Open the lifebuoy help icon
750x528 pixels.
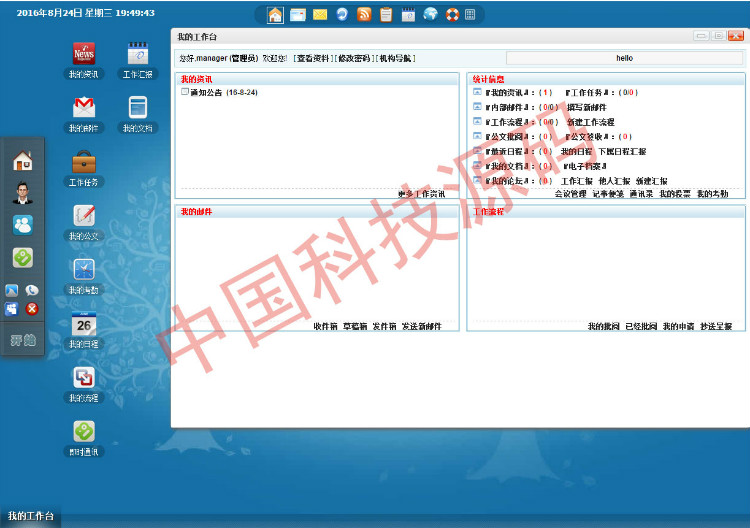point(452,15)
